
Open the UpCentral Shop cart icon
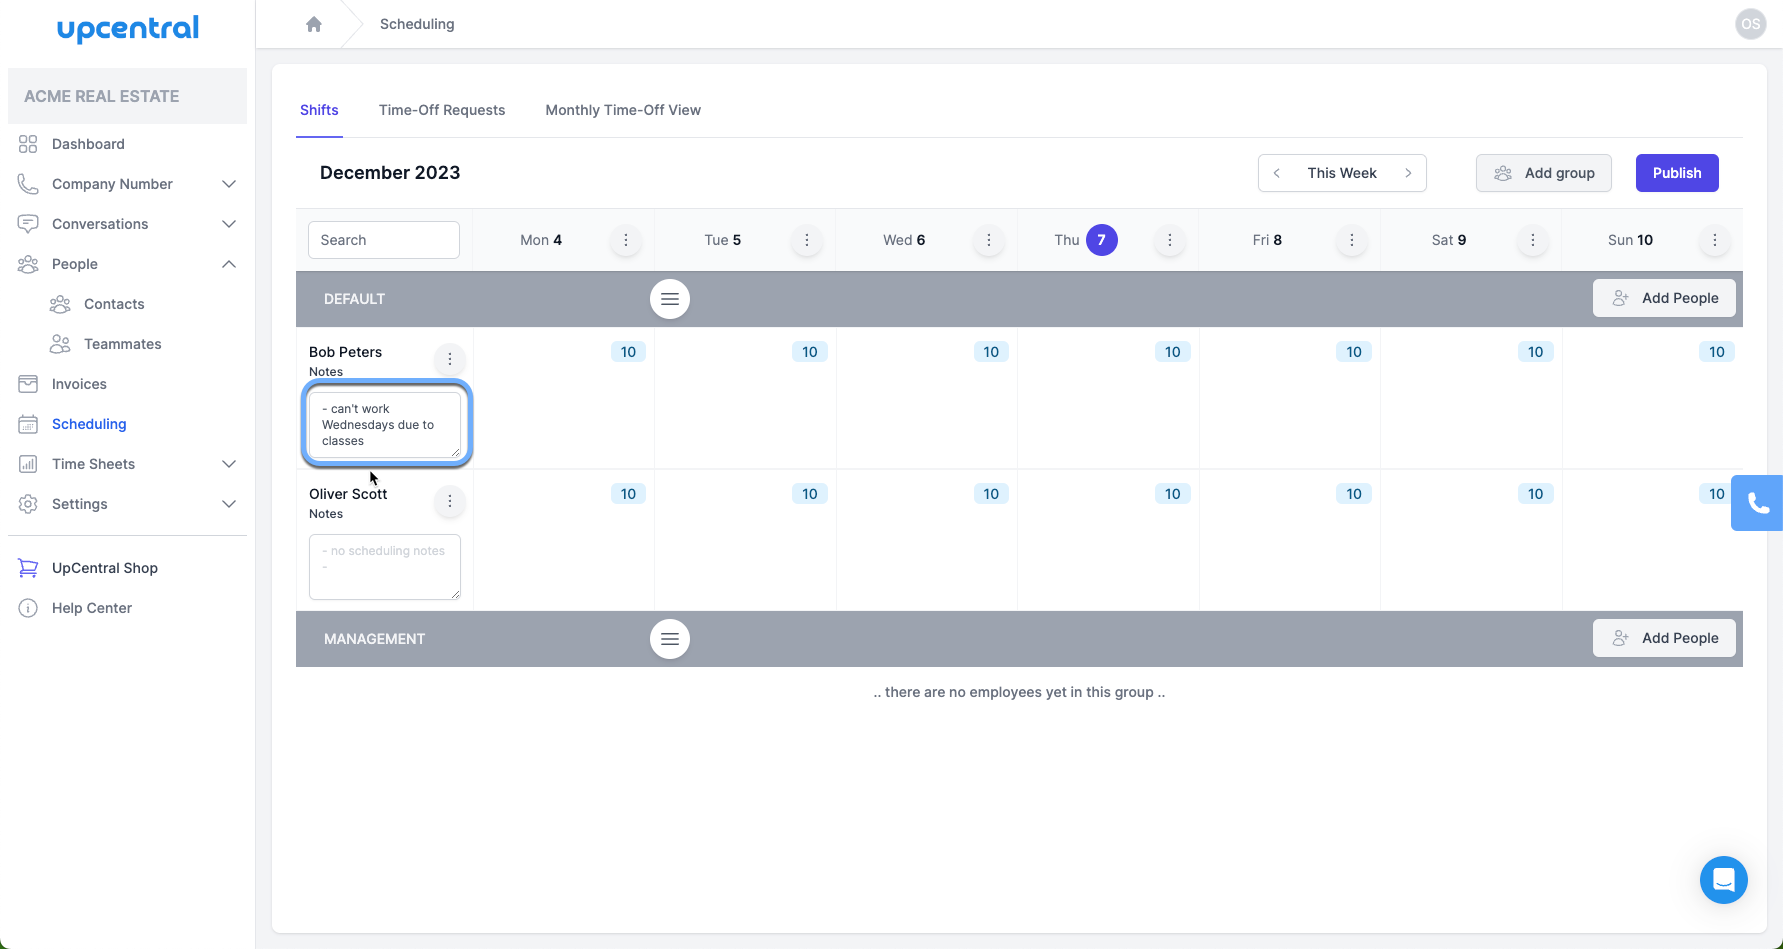tap(28, 567)
